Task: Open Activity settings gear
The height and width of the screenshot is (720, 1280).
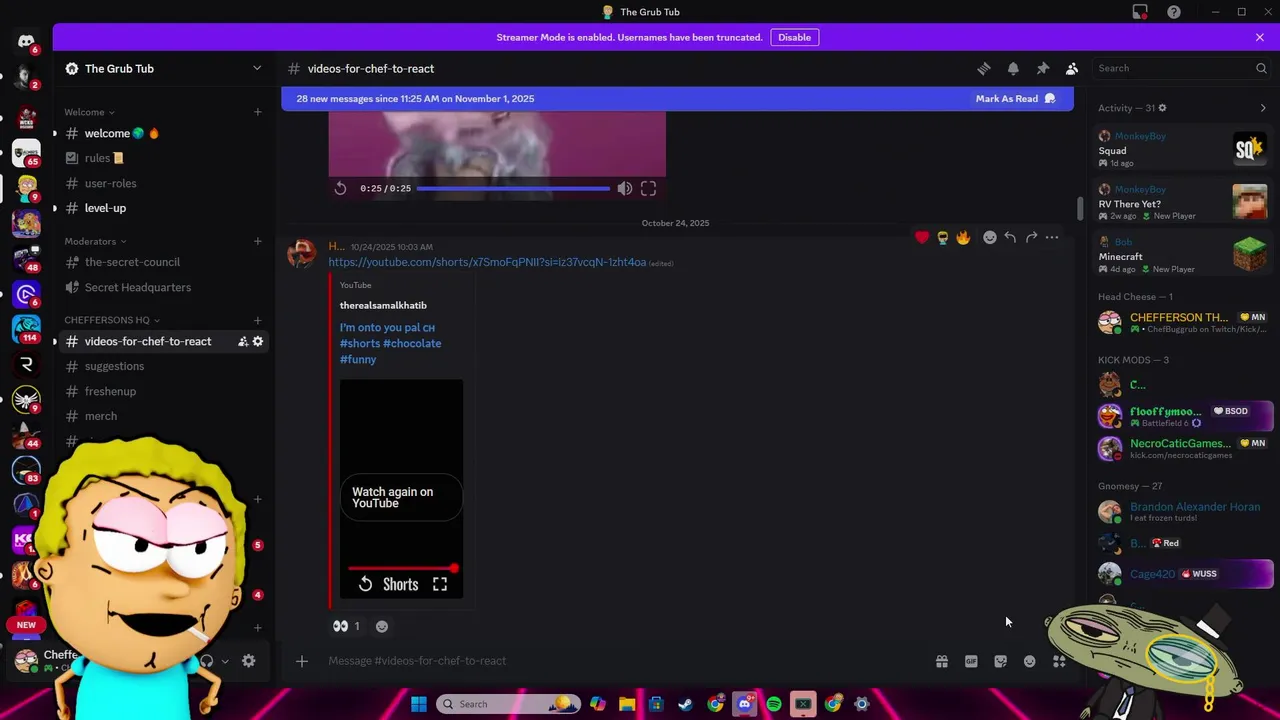Action: [1162, 108]
